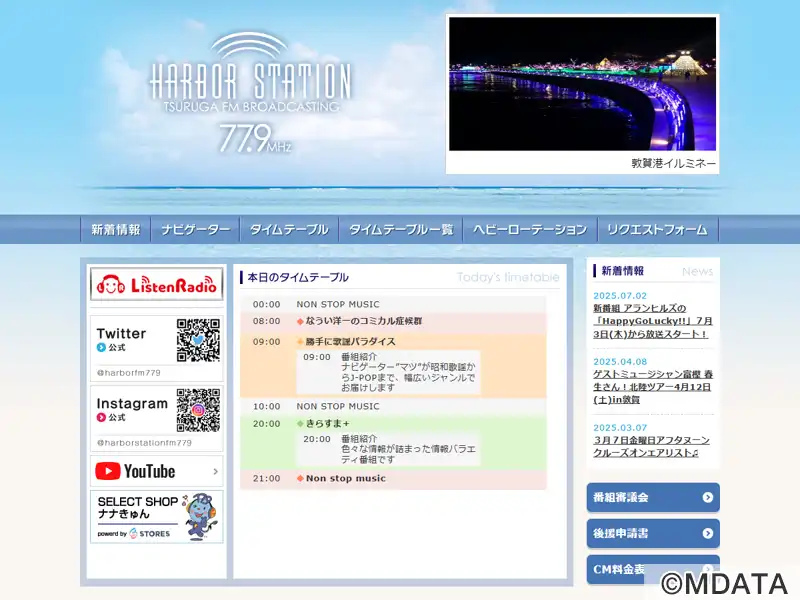Click the diamond marker beside Non stop music
Screen dimensions: 800x600
(x=300, y=479)
